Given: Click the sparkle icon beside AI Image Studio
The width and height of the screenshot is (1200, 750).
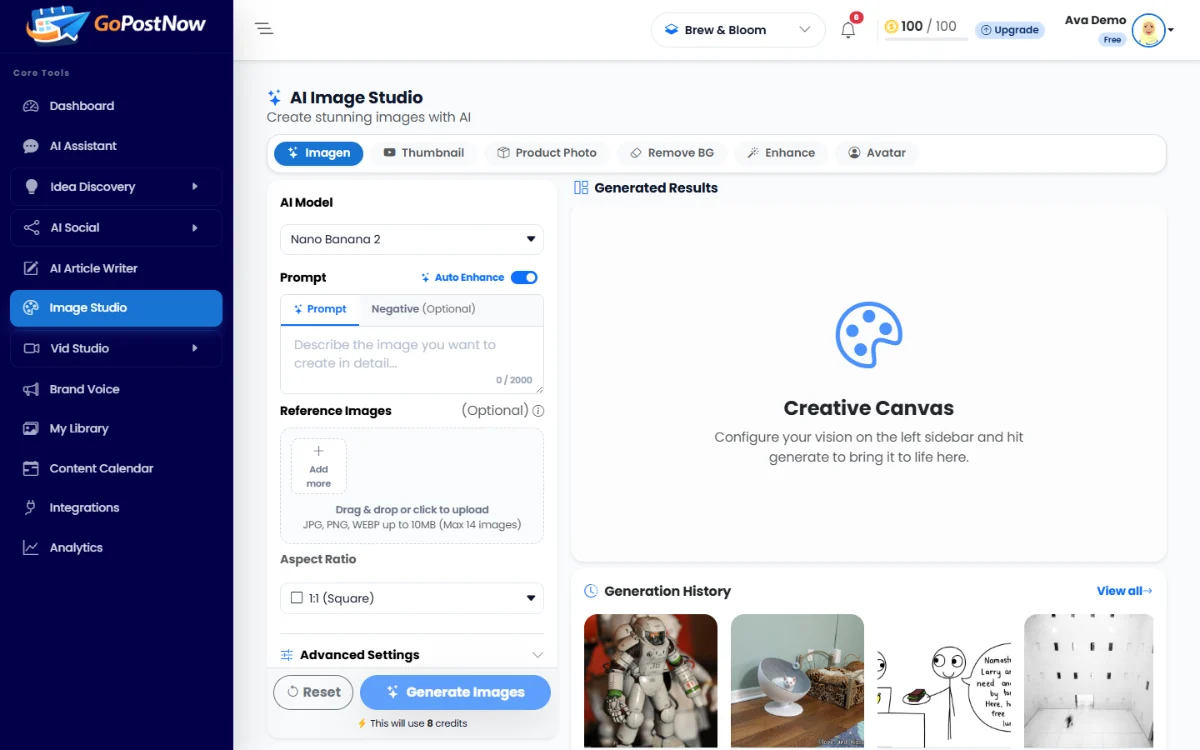Looking at the screenshot, I should (x=274, y=98).
